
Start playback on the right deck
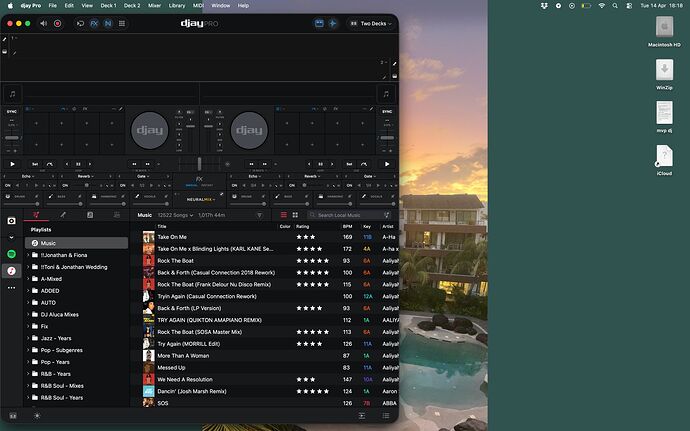387,164
